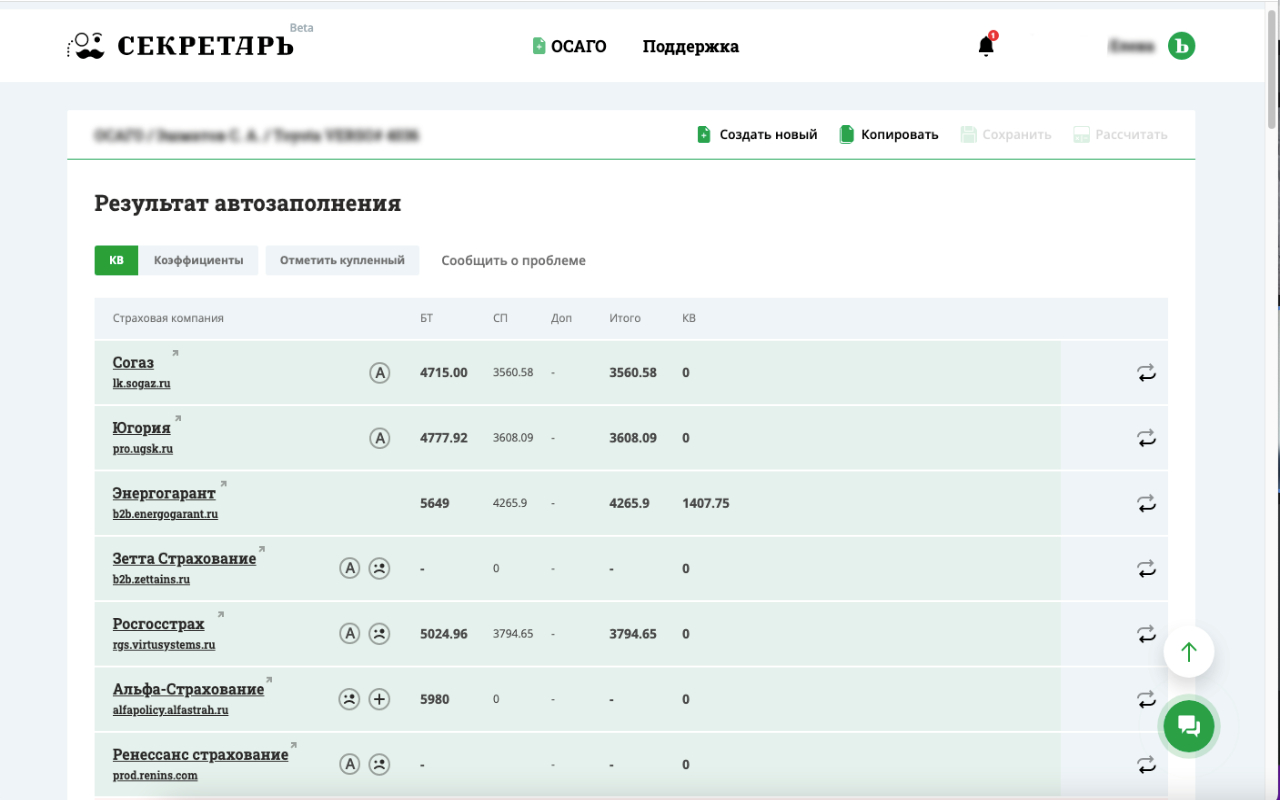Image resolution: width=1280 pixels, height=800 pixels.
Task: Open the user avatar menu
Action: [x=1182, y=46]
